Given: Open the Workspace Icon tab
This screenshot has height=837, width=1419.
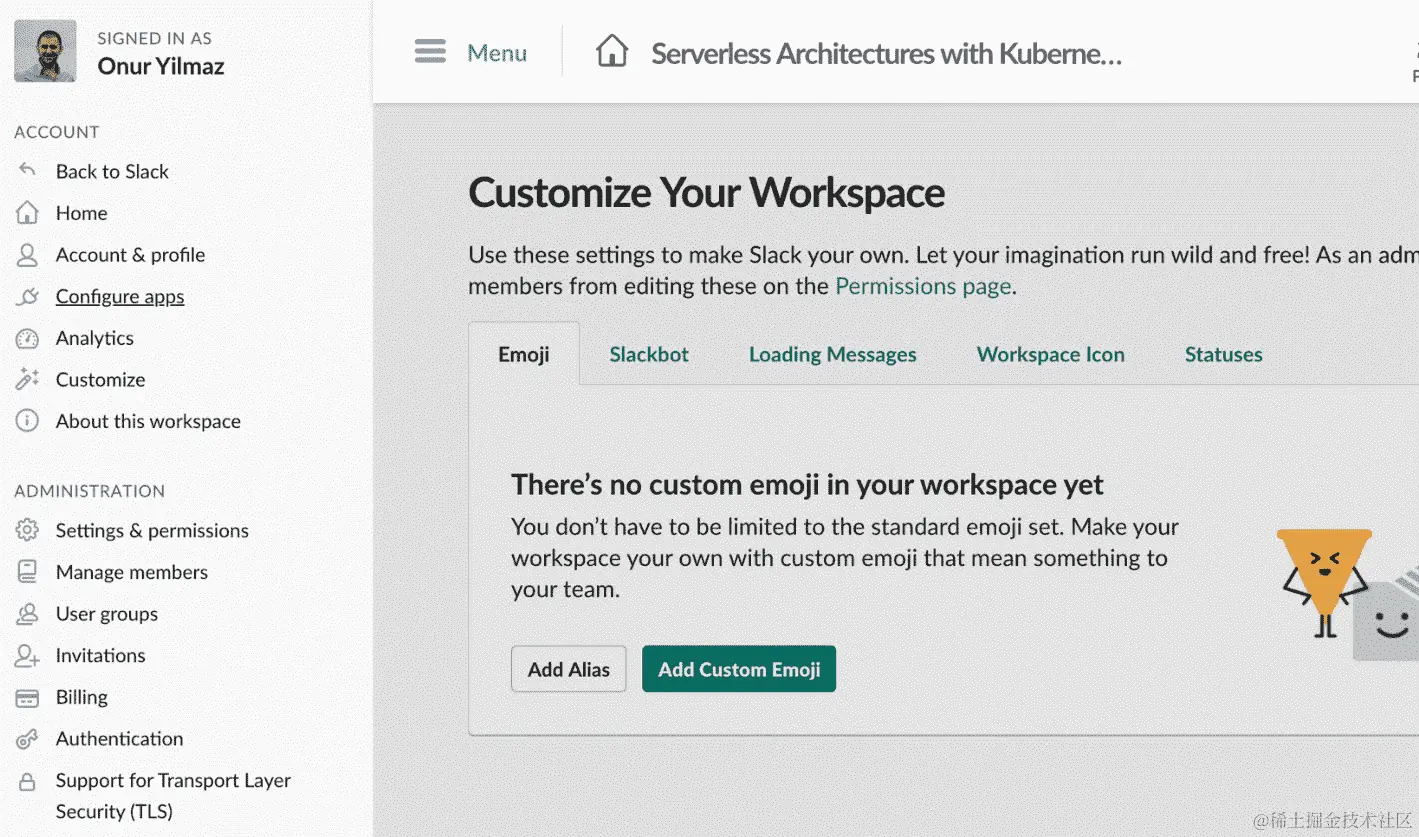Looking at the screenshot, I should tap(1050, 354).
